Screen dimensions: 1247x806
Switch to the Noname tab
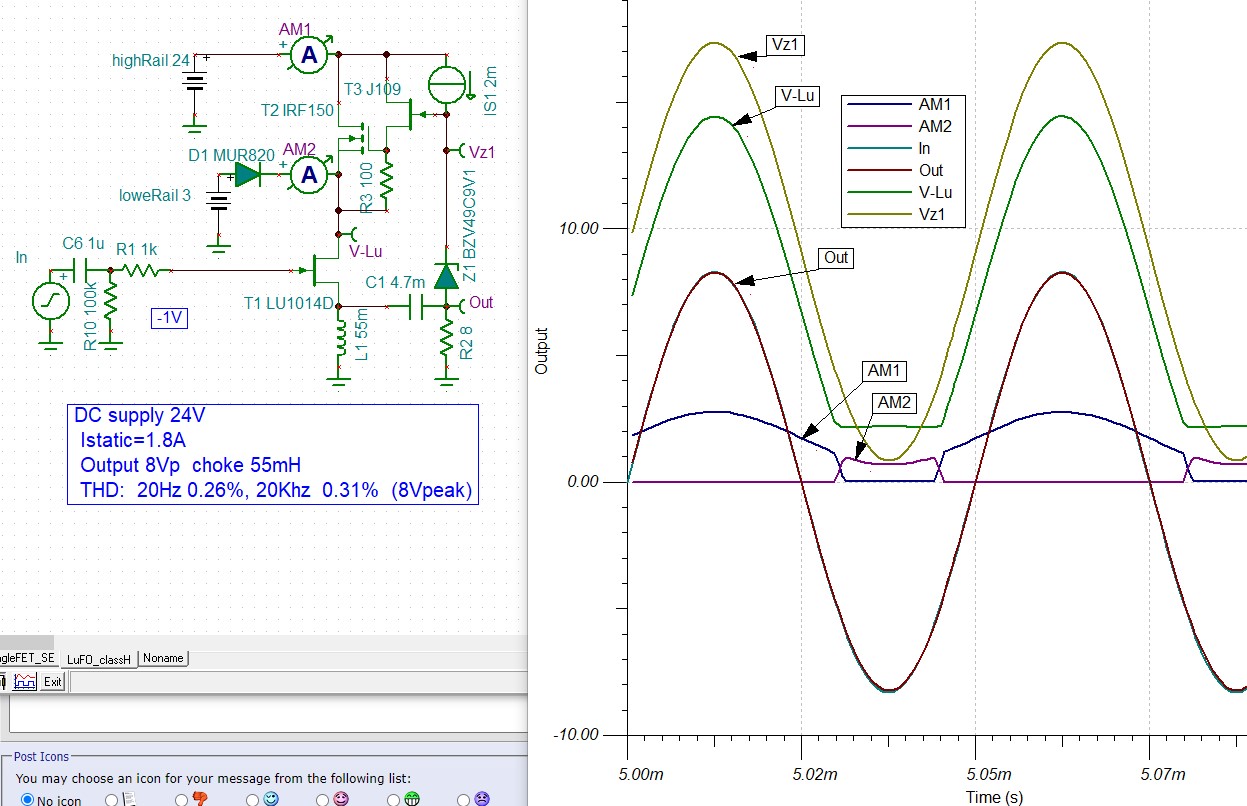163,659
